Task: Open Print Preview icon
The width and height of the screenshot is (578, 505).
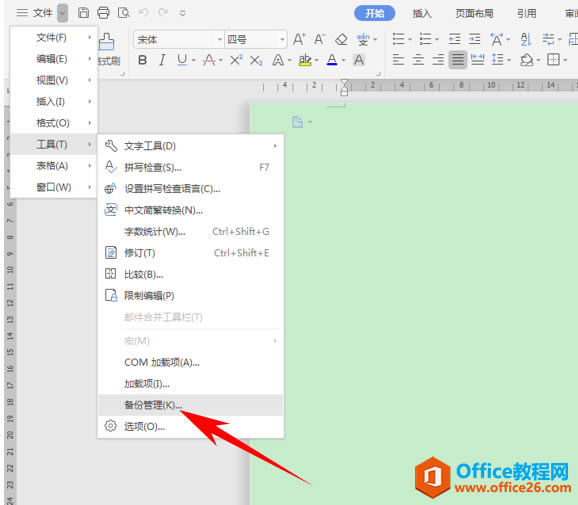Action: coord(123,13)
